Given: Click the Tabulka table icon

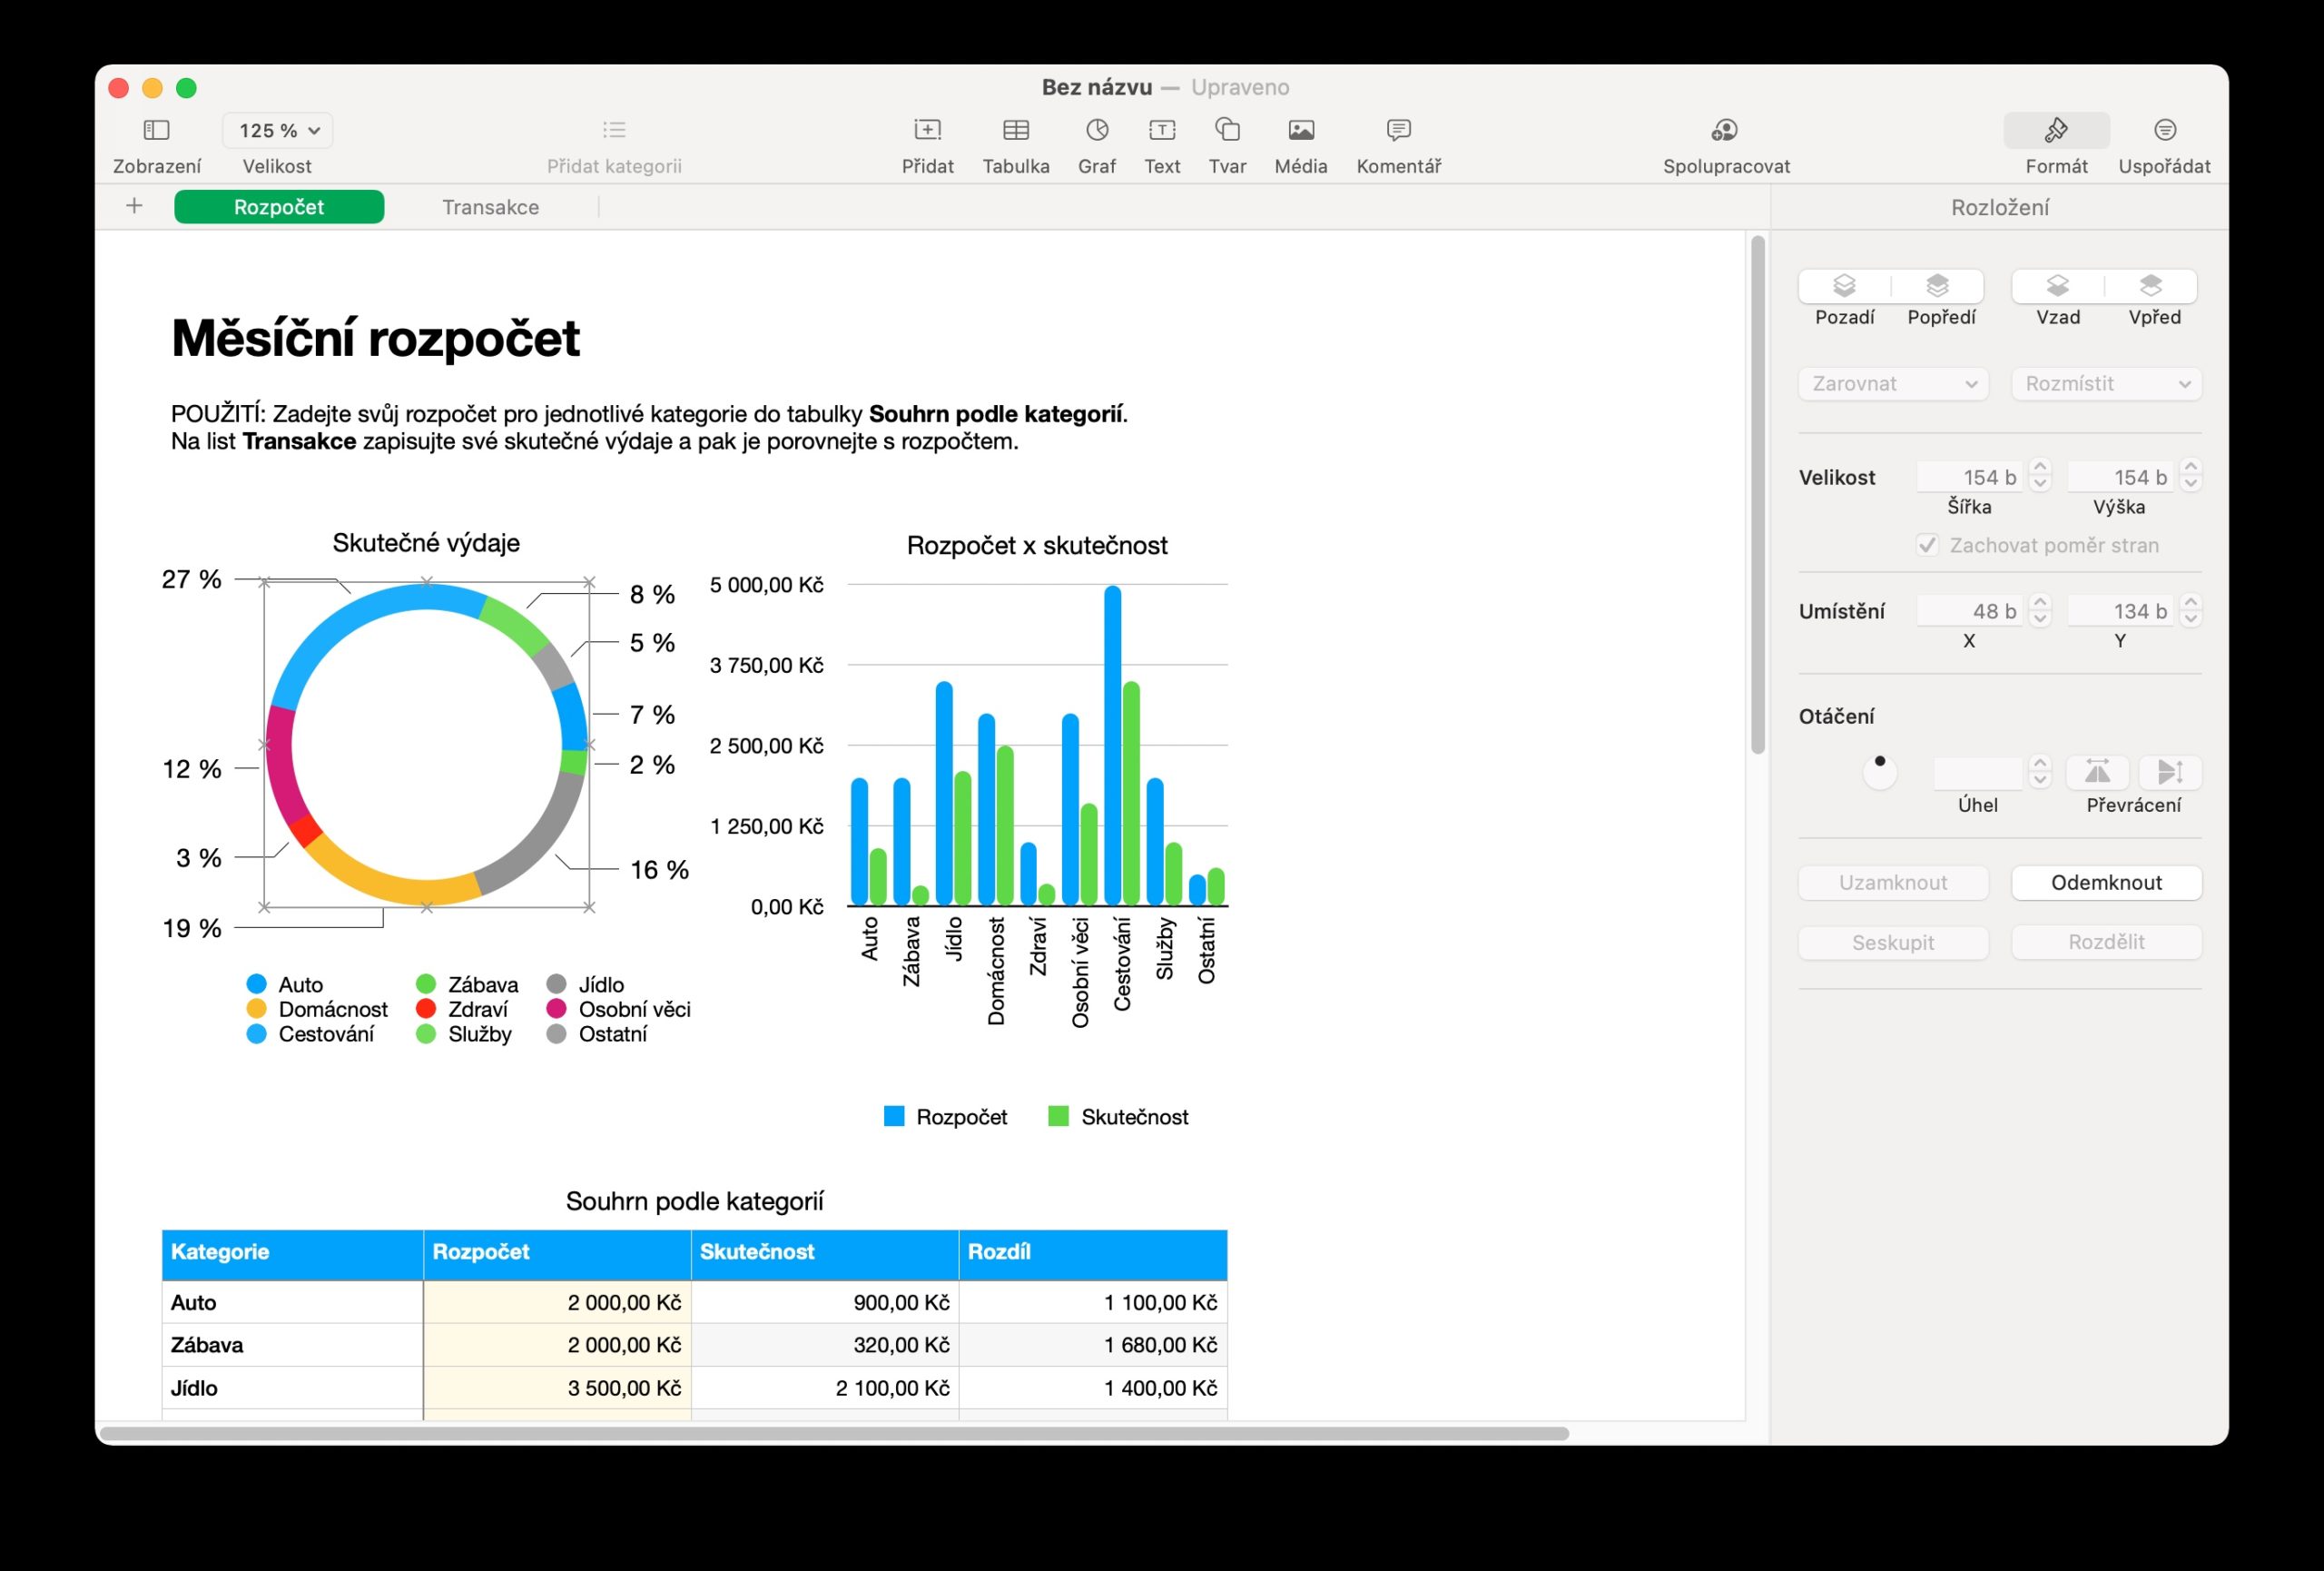Looking at the screenshot, I should (x=1015, y=130).
